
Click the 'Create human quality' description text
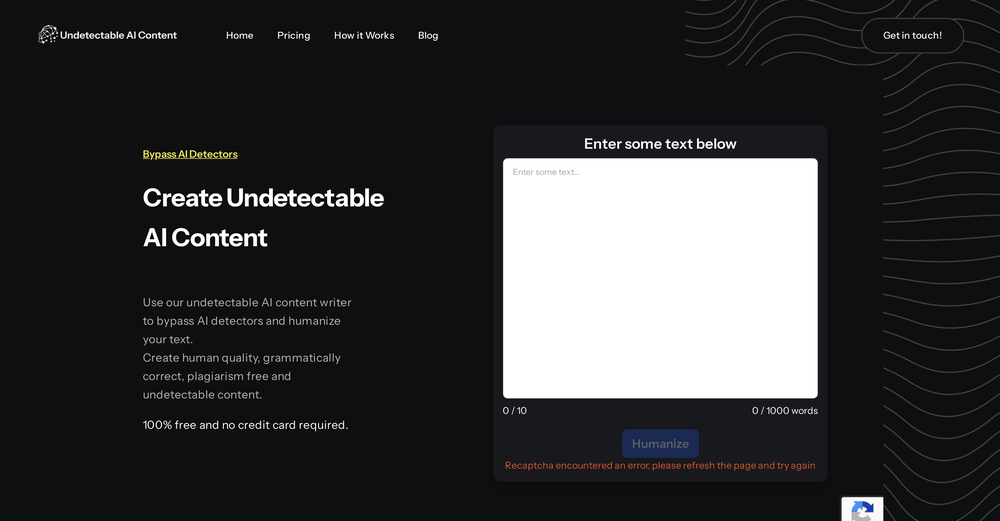pos(241,376)
